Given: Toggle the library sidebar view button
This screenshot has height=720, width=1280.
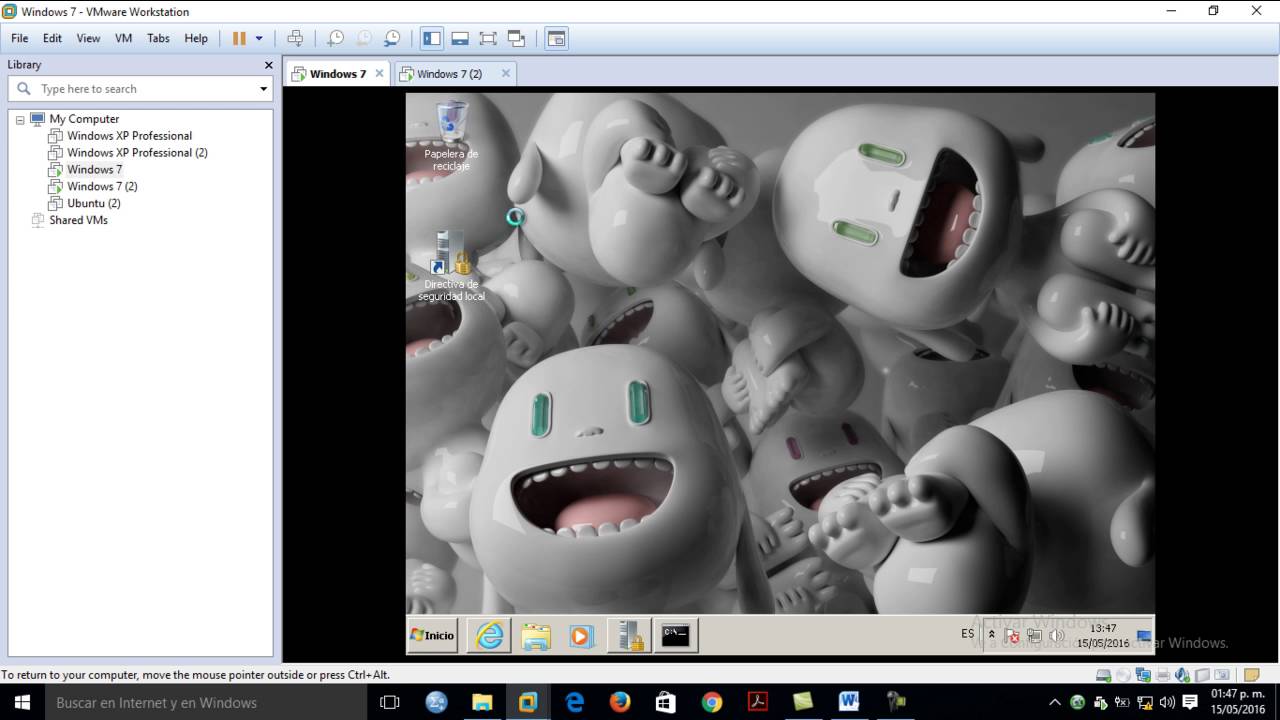Looking at the screenshot, I should tap(432, 38).
